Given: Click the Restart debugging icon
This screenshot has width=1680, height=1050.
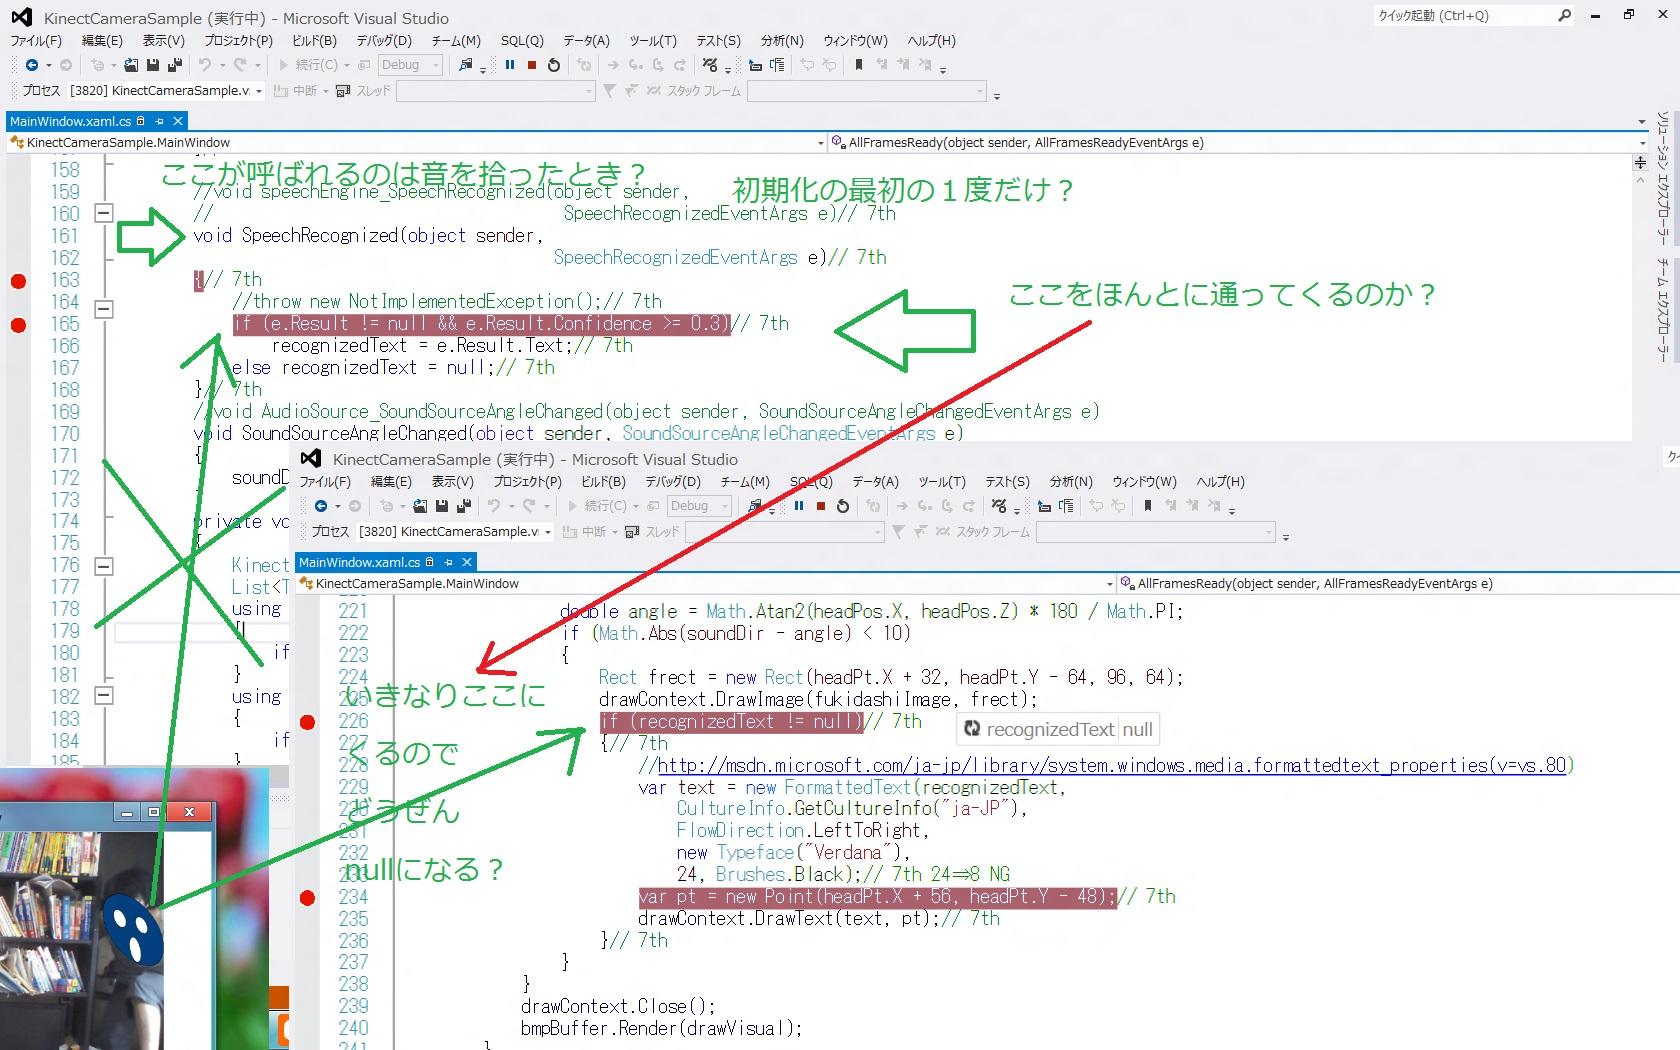Looking at the screenshot, I should pyautogui.click(x=554, y=65).
